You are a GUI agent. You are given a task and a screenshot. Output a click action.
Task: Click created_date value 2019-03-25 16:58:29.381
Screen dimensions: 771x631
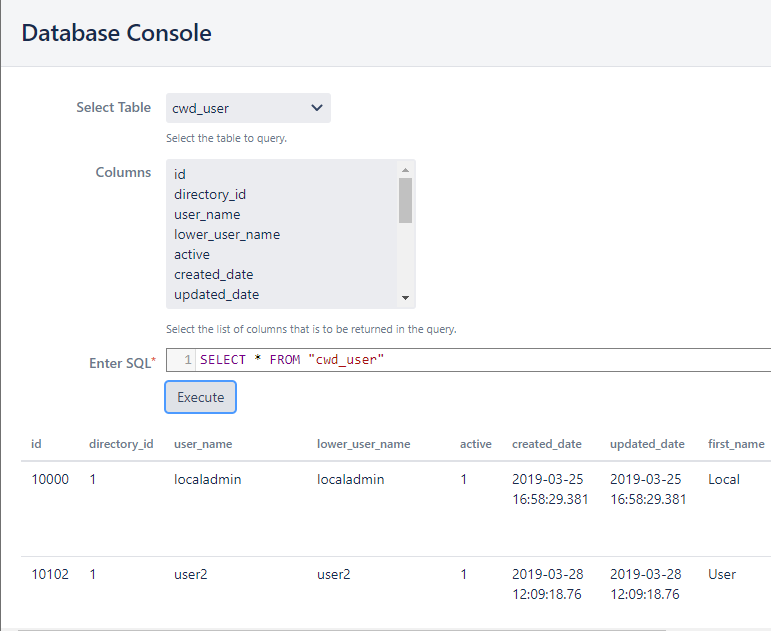click(550, 489)
